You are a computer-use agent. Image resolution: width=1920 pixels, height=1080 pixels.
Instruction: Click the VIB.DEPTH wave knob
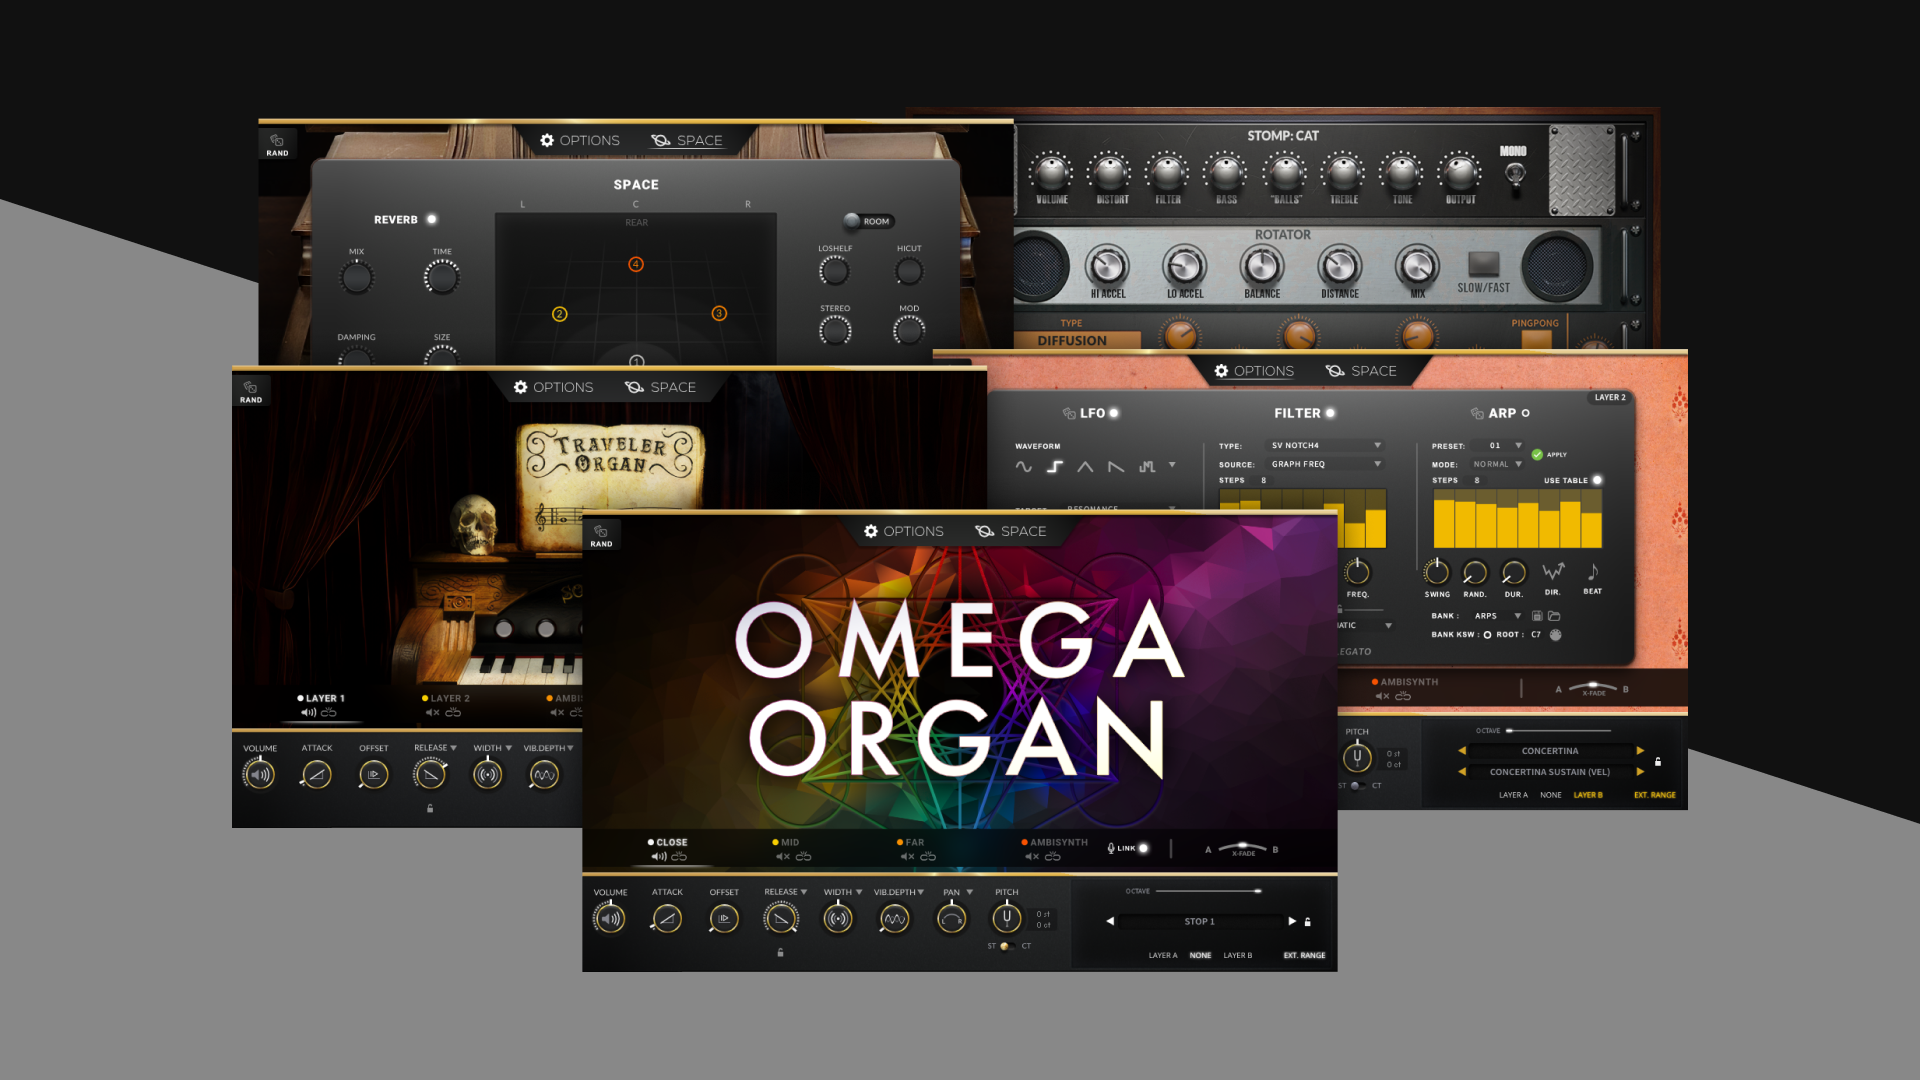tap(893, 918)
